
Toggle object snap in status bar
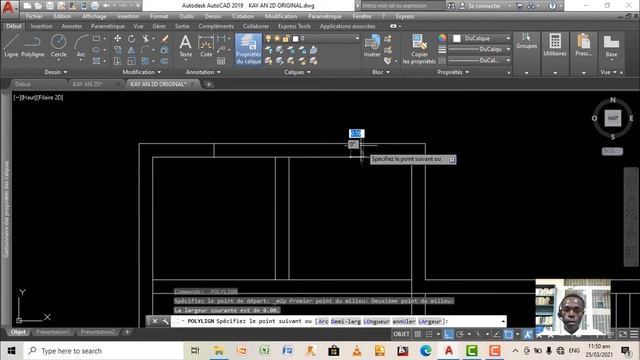point(508,334)
